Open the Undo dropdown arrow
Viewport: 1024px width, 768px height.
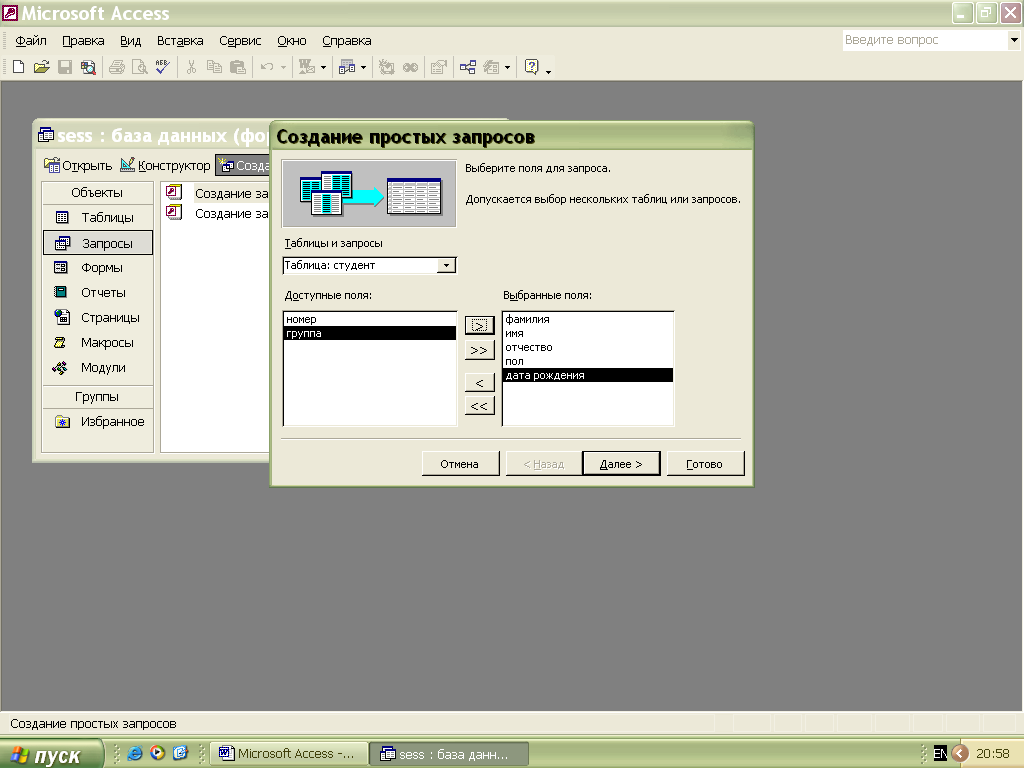pos(283,67)
